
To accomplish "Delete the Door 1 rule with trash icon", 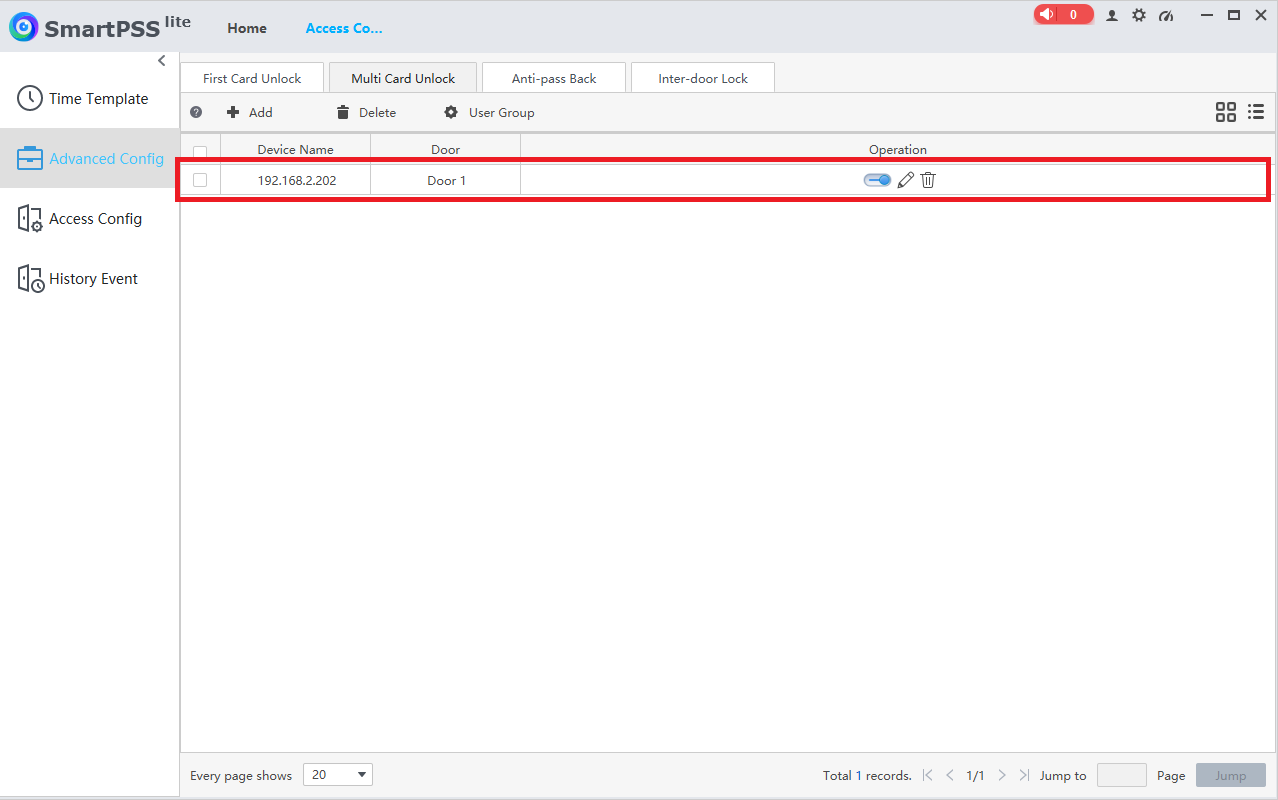I will point(928,180).
